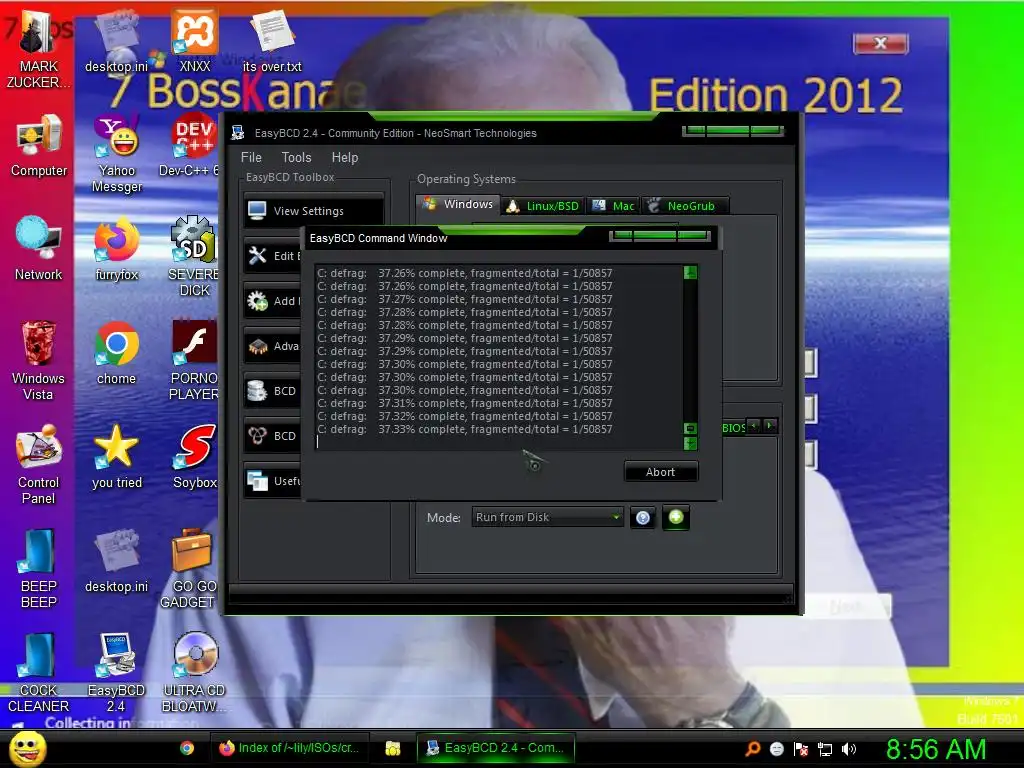This screenshot has height=768, width=1024.
Task: Click the magnifier tray icon
Action: point(753,748)
